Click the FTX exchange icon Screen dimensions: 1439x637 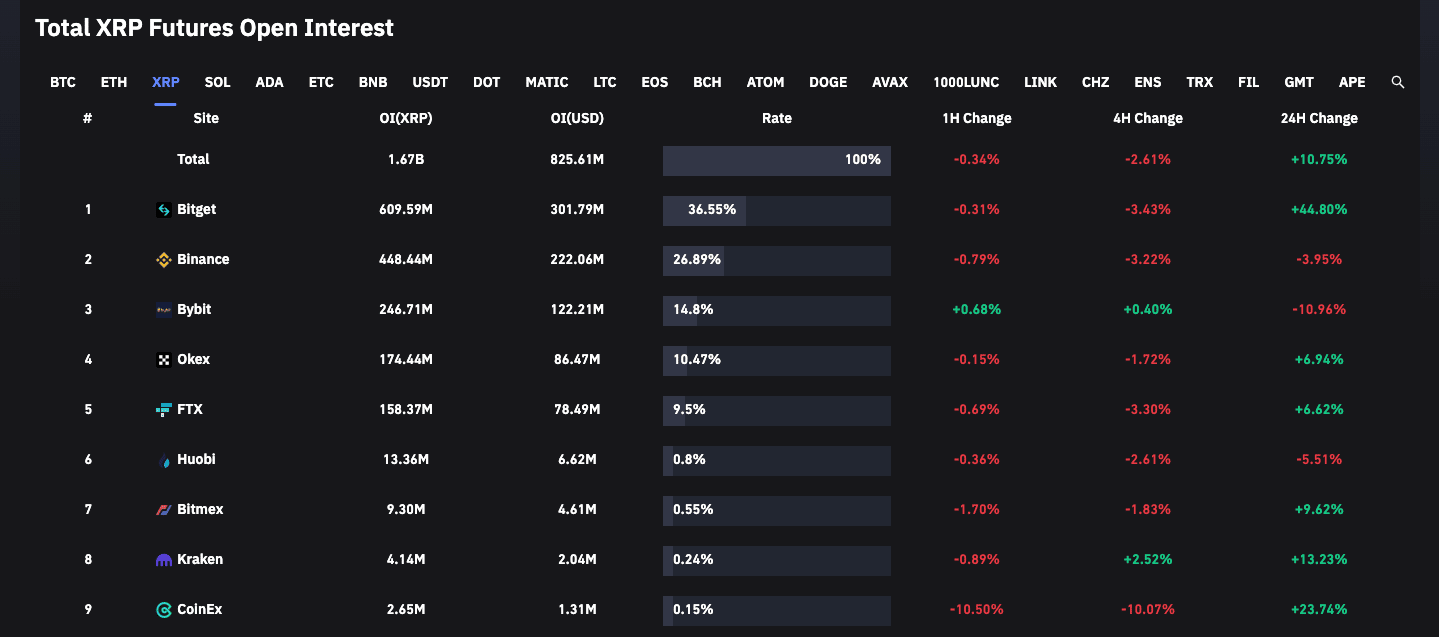(162, 409)
